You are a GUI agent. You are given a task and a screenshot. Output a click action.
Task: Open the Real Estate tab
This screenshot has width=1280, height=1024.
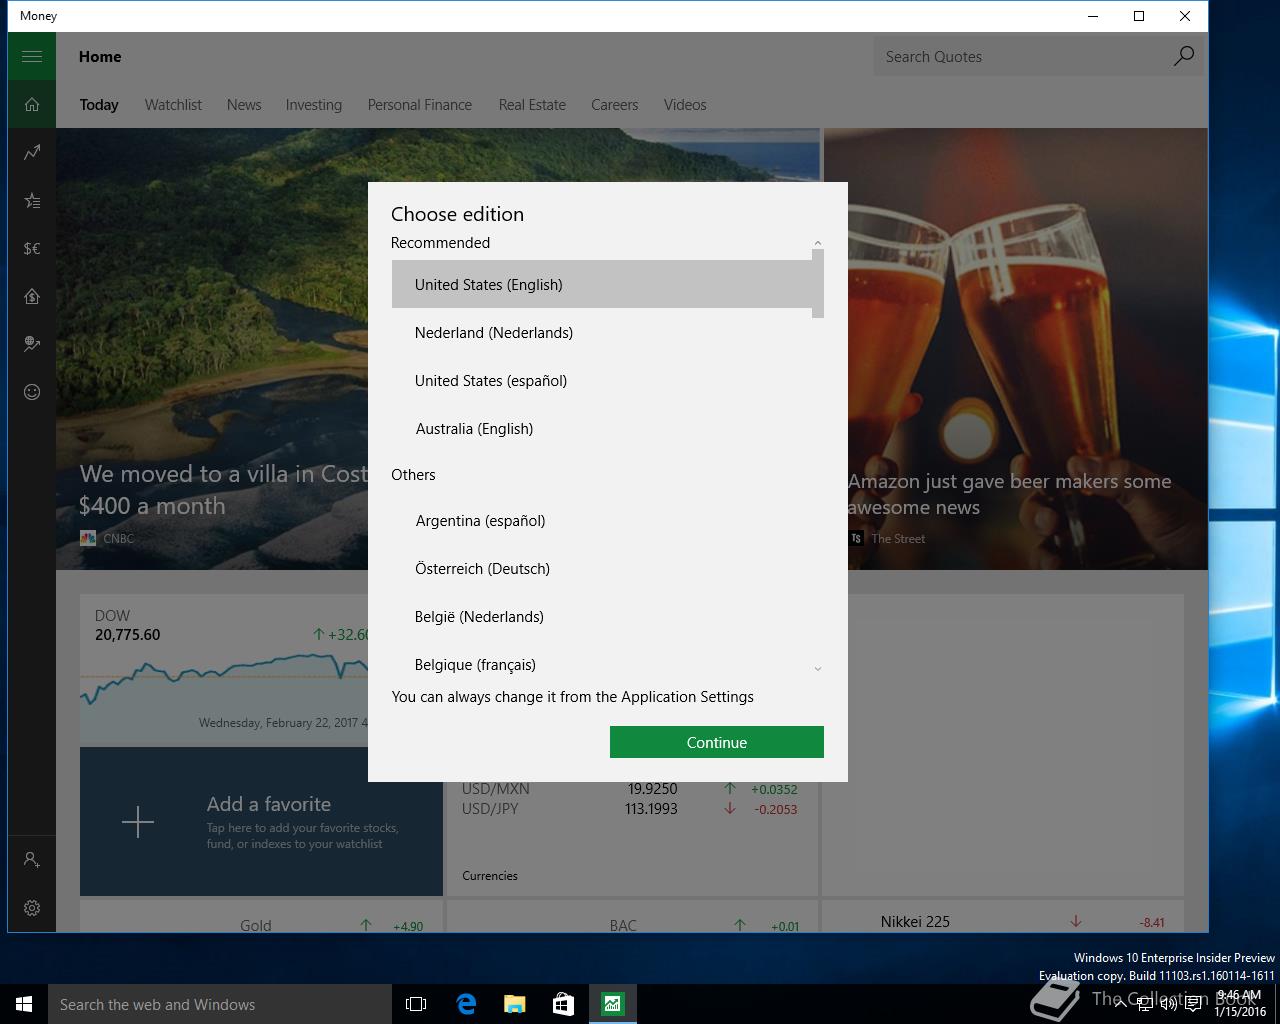[532, 105]
